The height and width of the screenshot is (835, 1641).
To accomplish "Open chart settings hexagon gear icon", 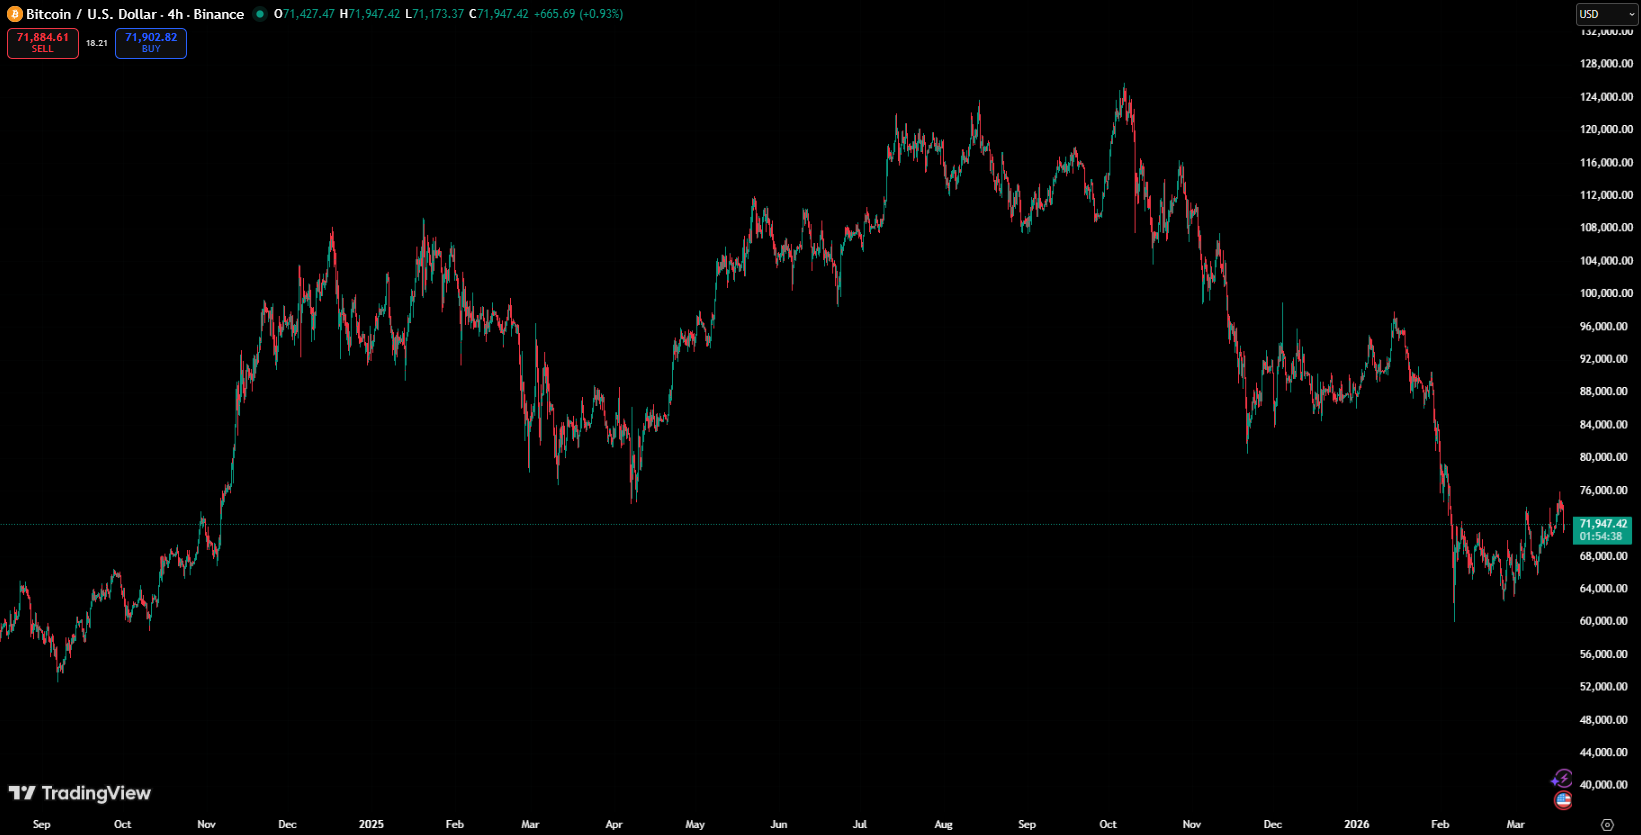I will pyautogui.click(x=1607, y=825).
